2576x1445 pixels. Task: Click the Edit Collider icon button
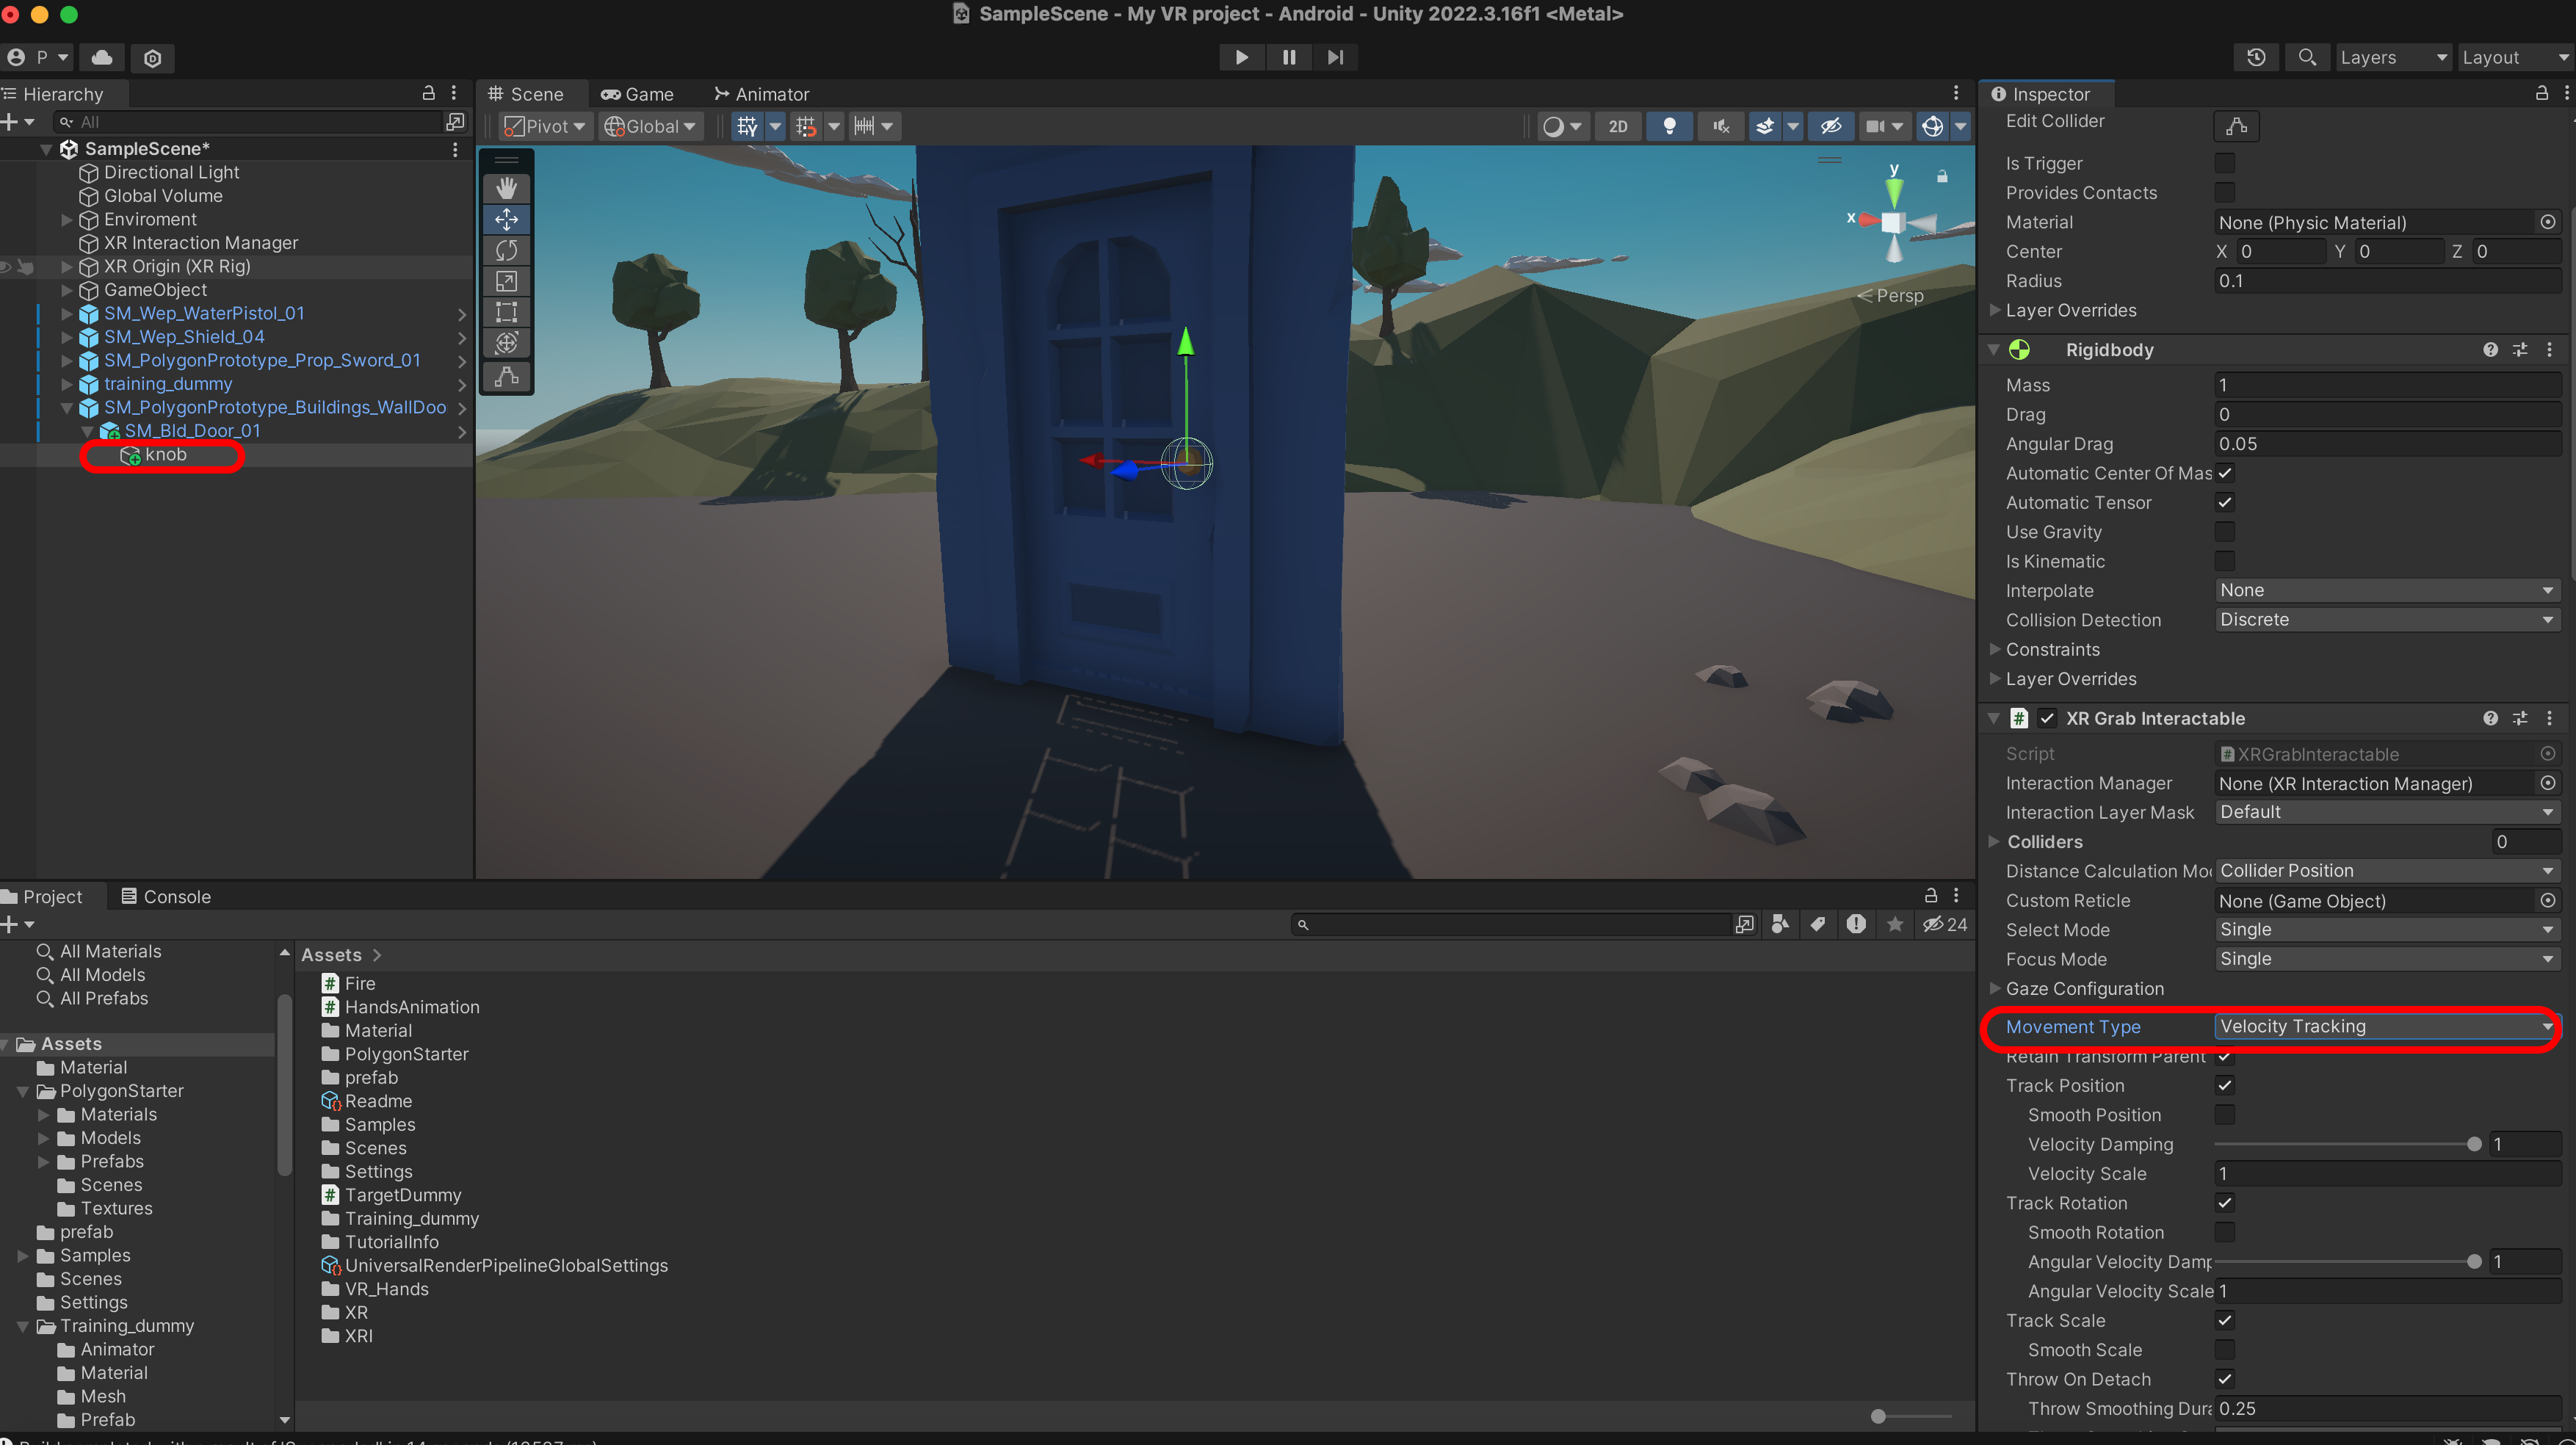click(2236, 126)
